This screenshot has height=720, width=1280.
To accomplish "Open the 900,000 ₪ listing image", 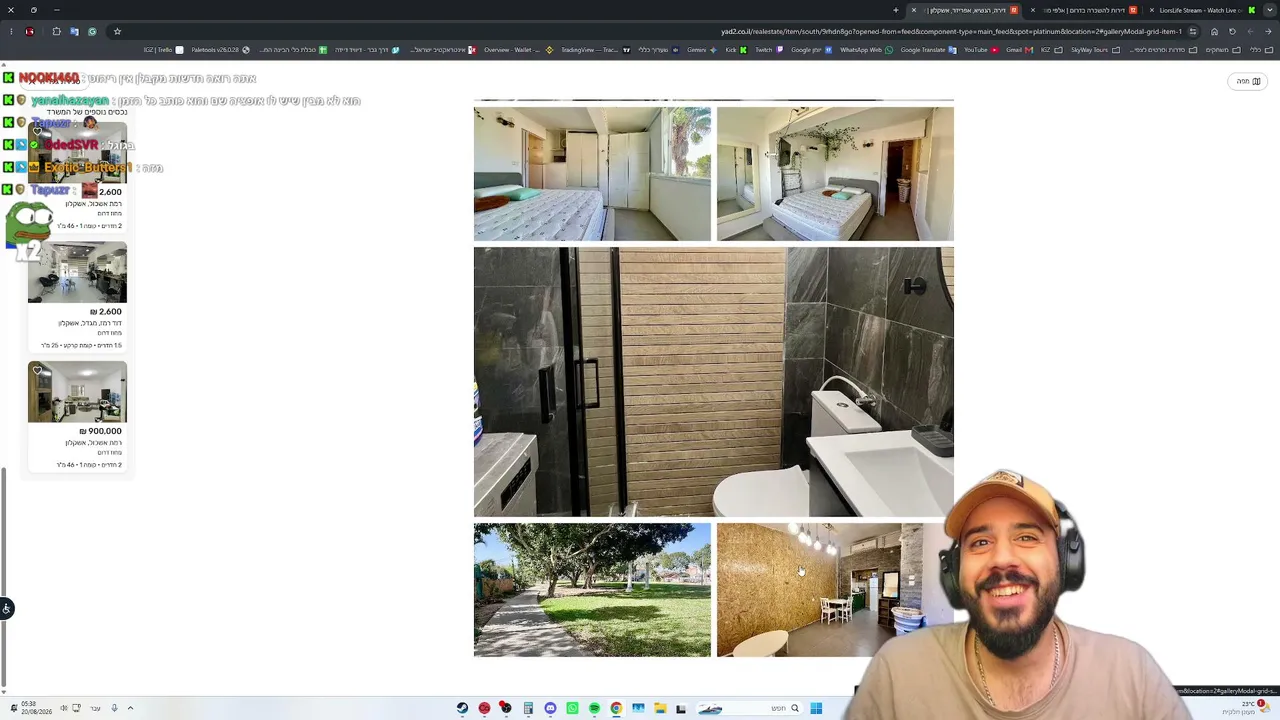I will 77,392.
